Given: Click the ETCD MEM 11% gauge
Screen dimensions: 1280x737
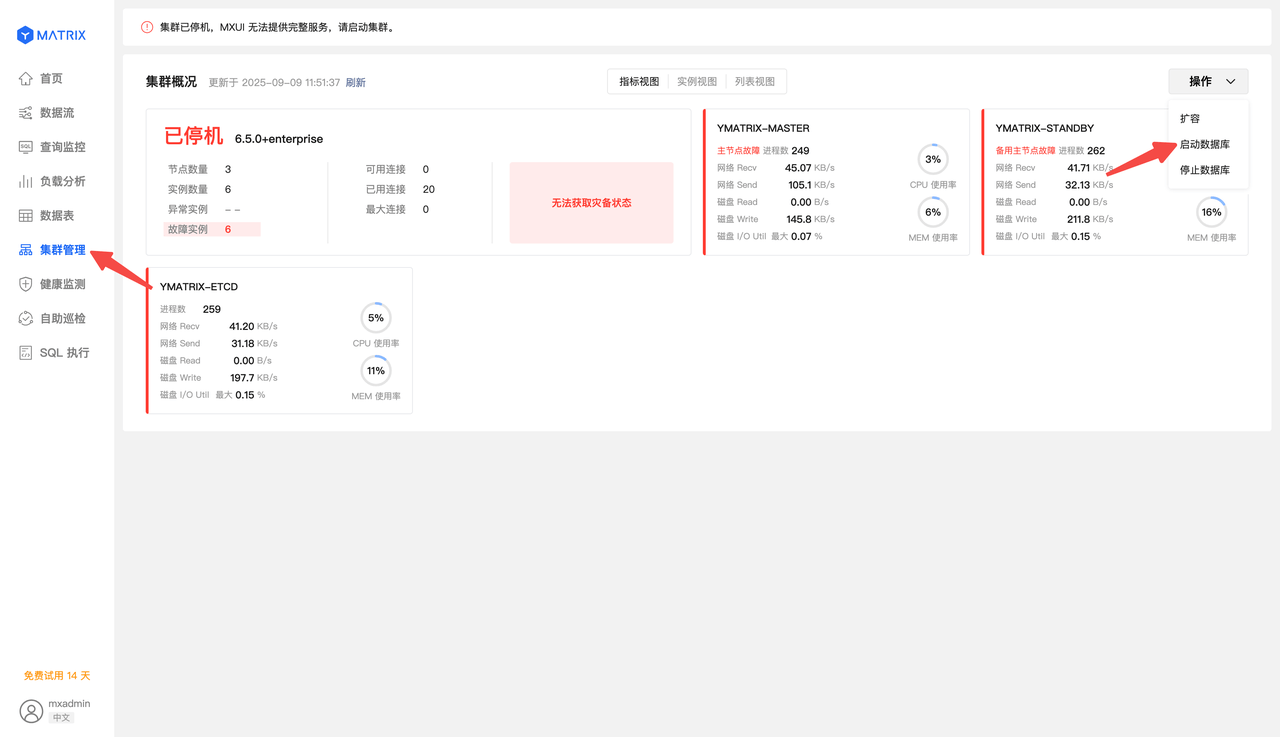Looking at the screenshot, I should tap(376, 370).
